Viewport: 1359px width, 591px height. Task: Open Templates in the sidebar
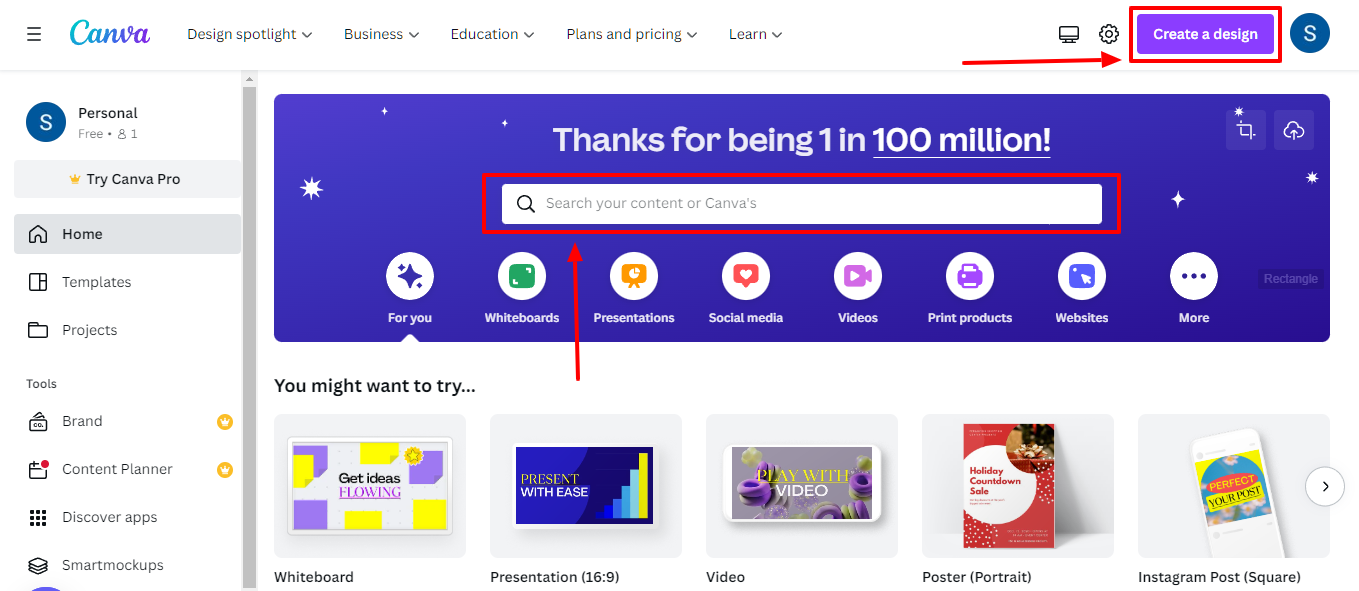coord(128,282)
